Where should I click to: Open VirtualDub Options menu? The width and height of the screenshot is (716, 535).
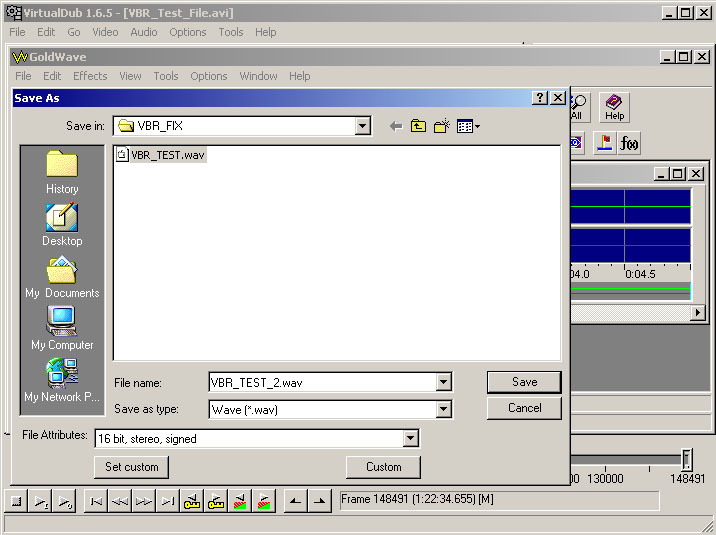(x=188, y=32)
